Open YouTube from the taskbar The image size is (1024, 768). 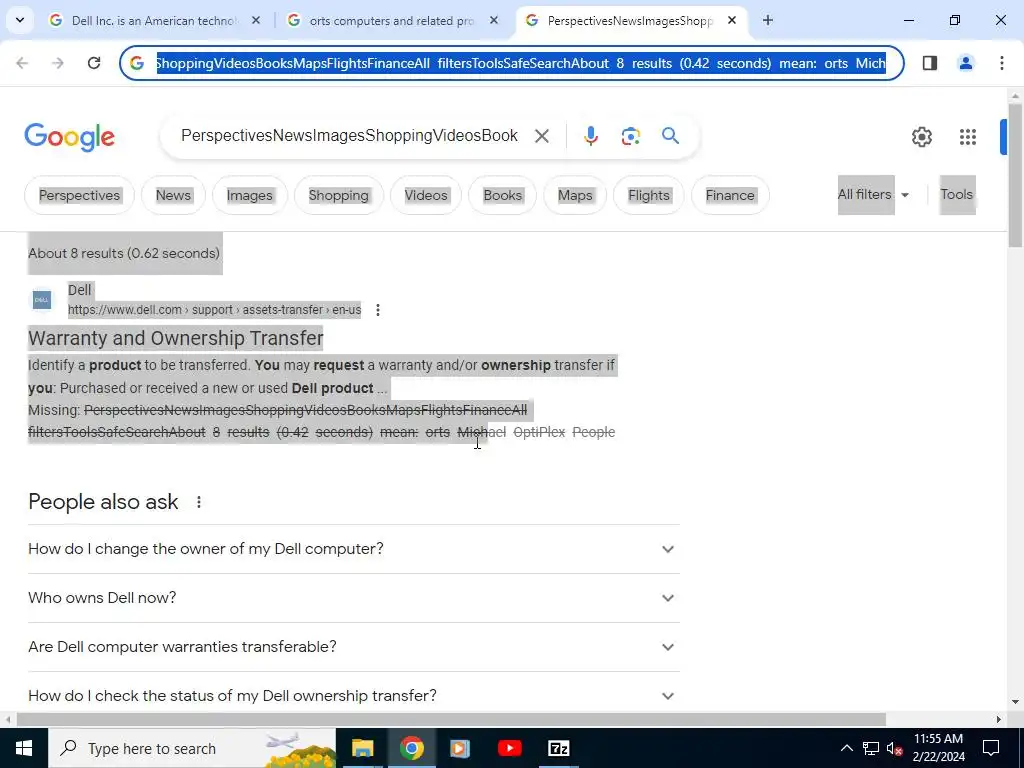509,748
